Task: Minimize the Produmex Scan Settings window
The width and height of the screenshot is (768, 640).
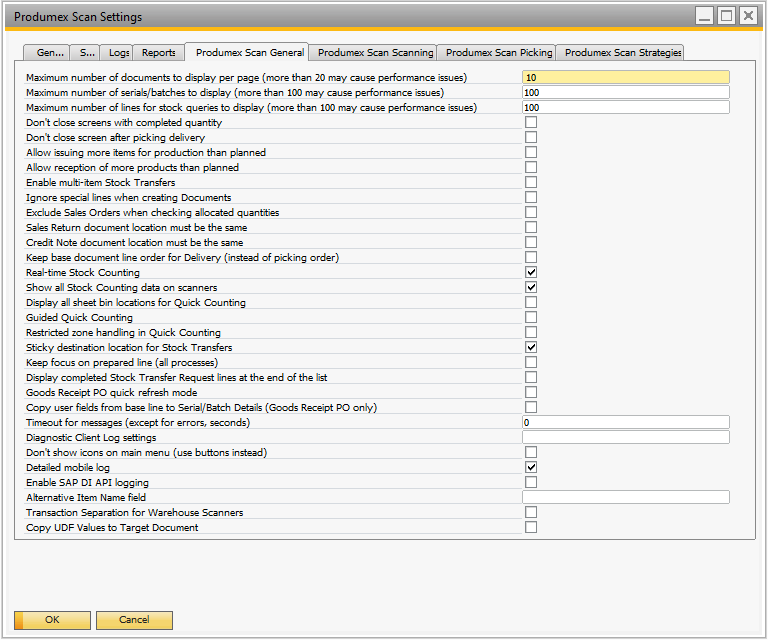Action: coord(705,16)
